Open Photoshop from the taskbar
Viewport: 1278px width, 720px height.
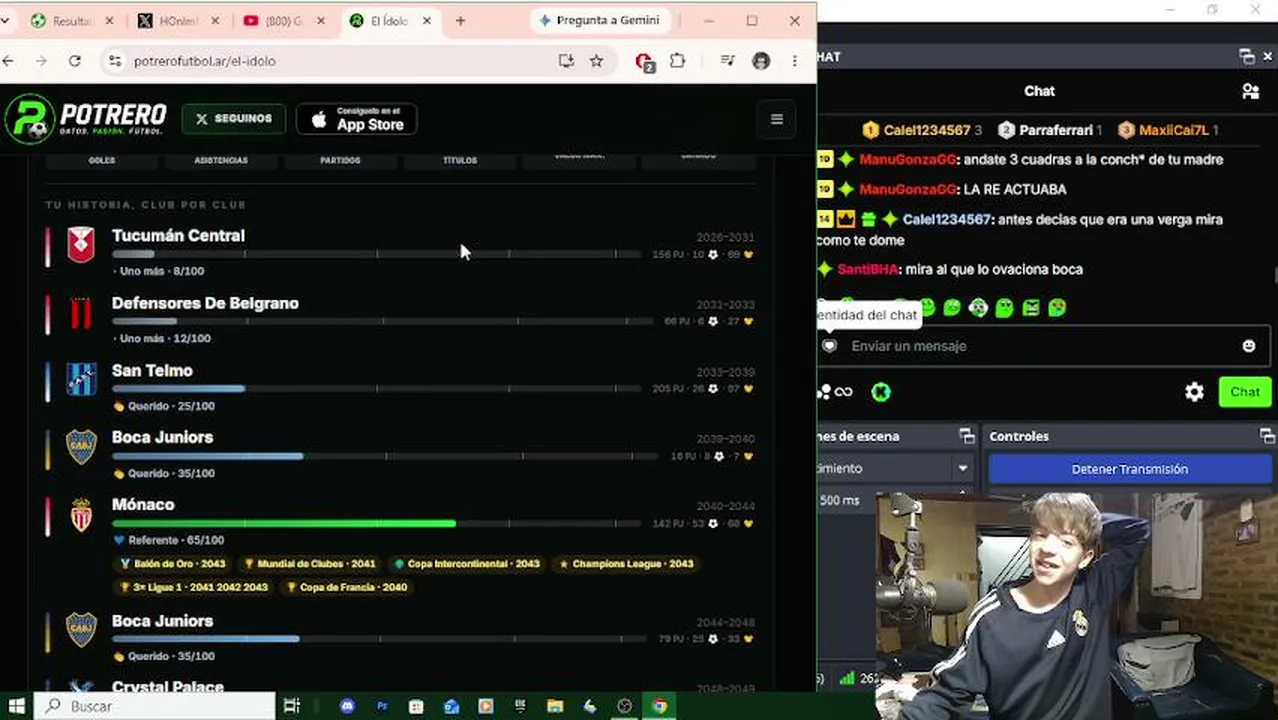click(x=382, y=706)
